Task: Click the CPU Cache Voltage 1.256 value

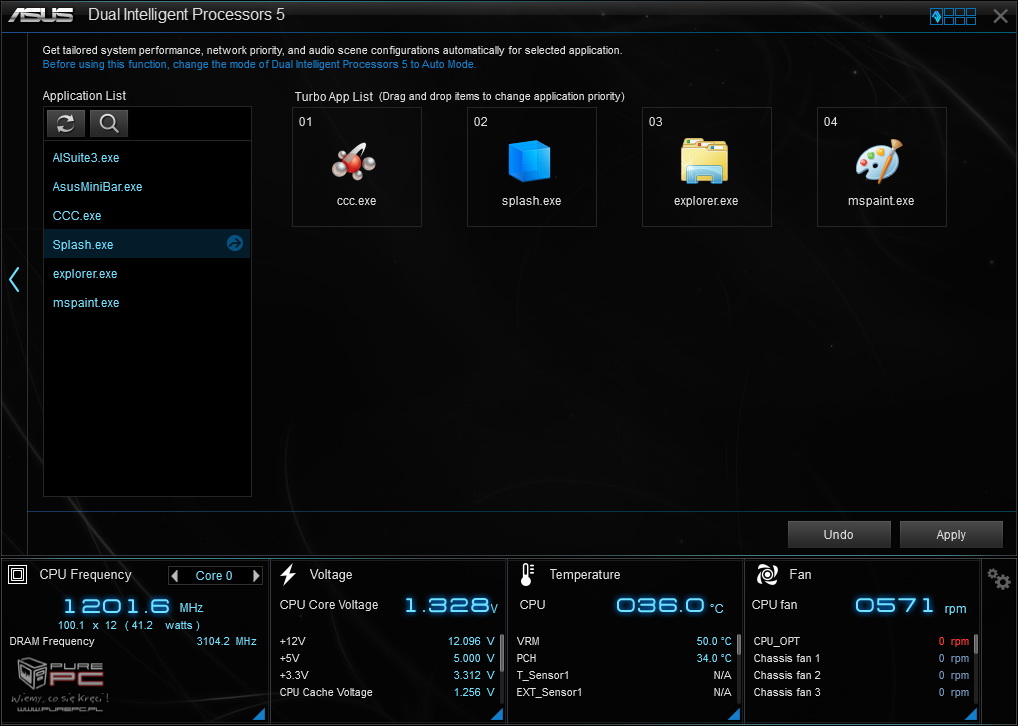Action: click(473, 692)
